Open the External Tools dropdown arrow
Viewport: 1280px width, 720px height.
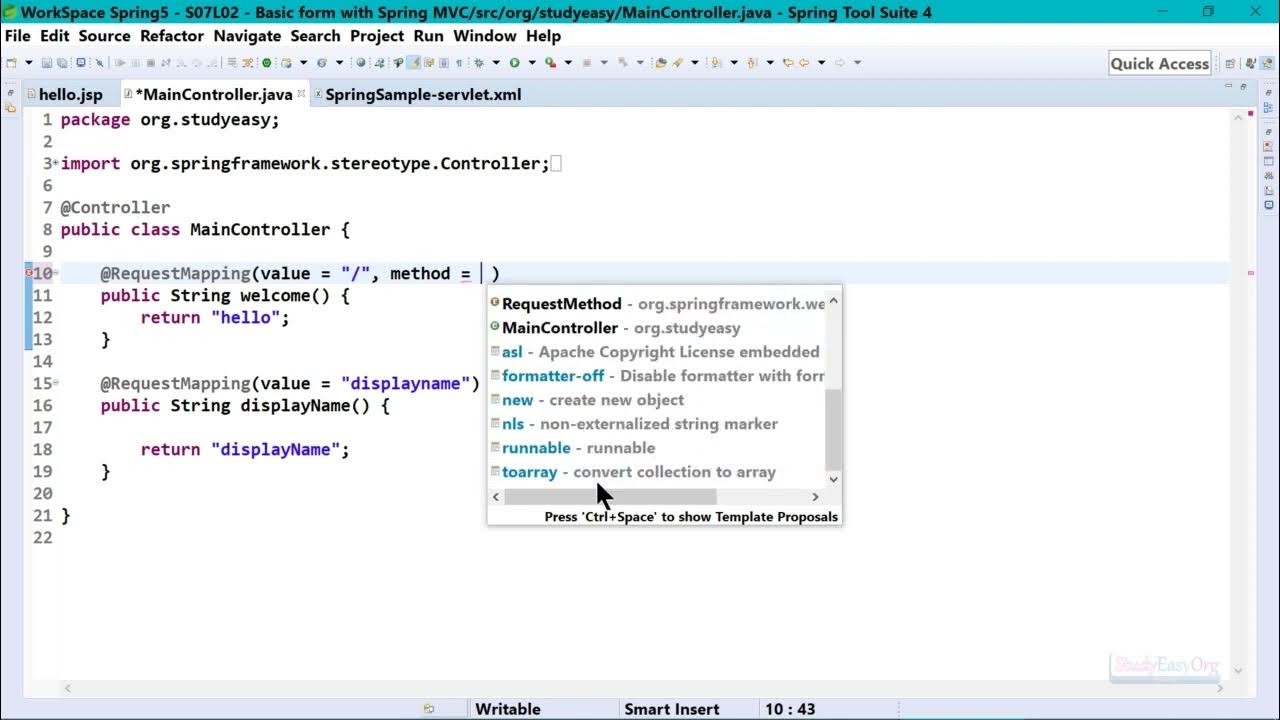tap(568, 63)
